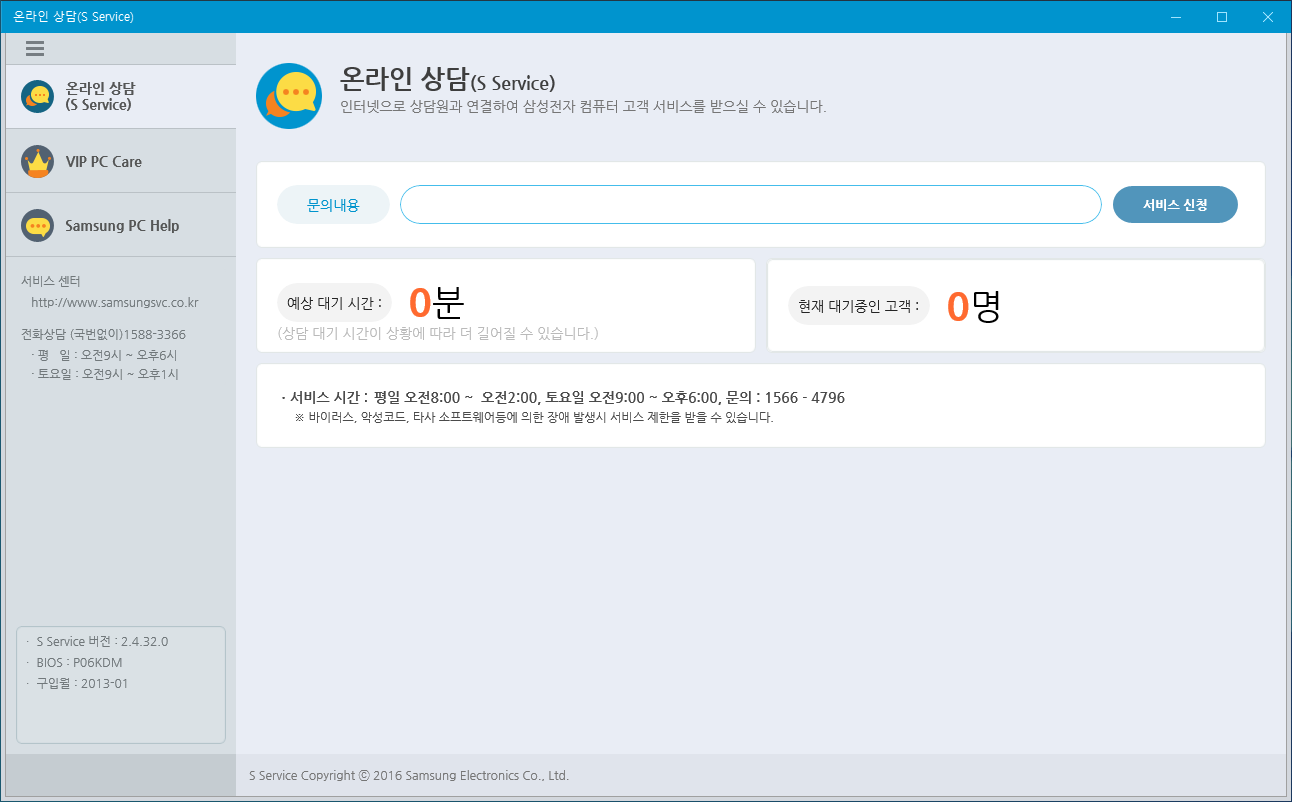This screenshot has width=1292, height=802.
Task: Click the VIP PC Care crown icon
Action: pos(38,161)
